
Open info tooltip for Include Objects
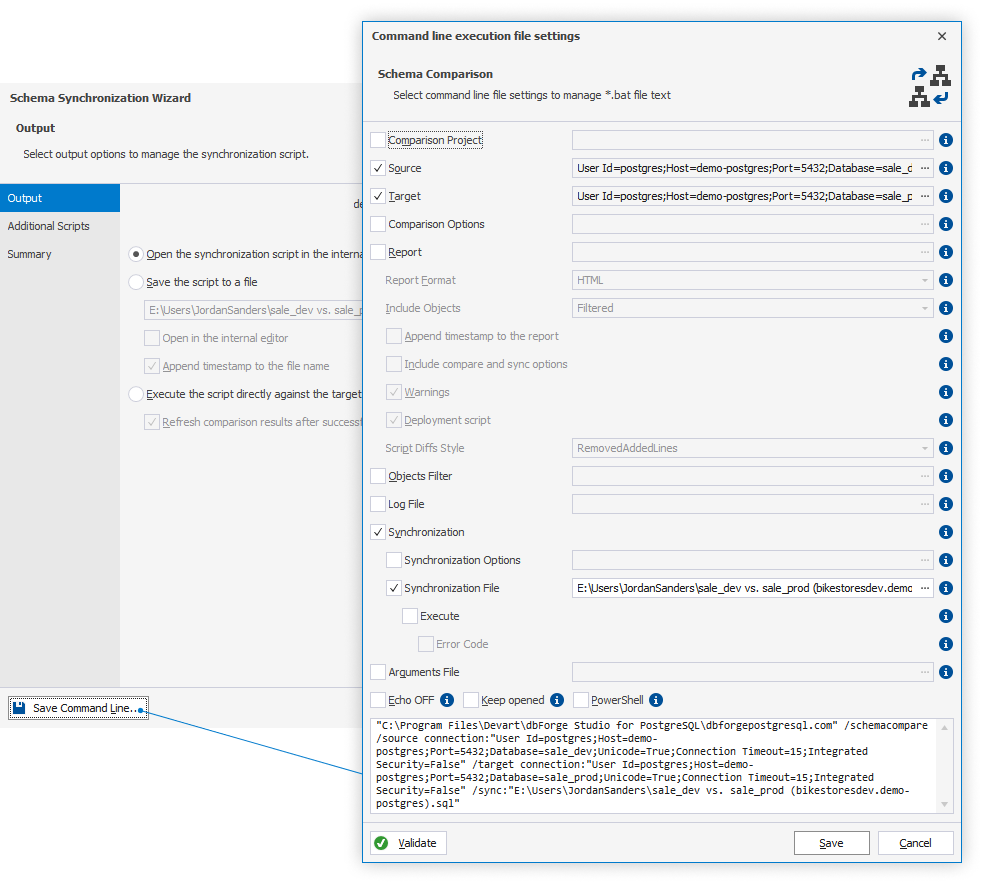point(946,308)
